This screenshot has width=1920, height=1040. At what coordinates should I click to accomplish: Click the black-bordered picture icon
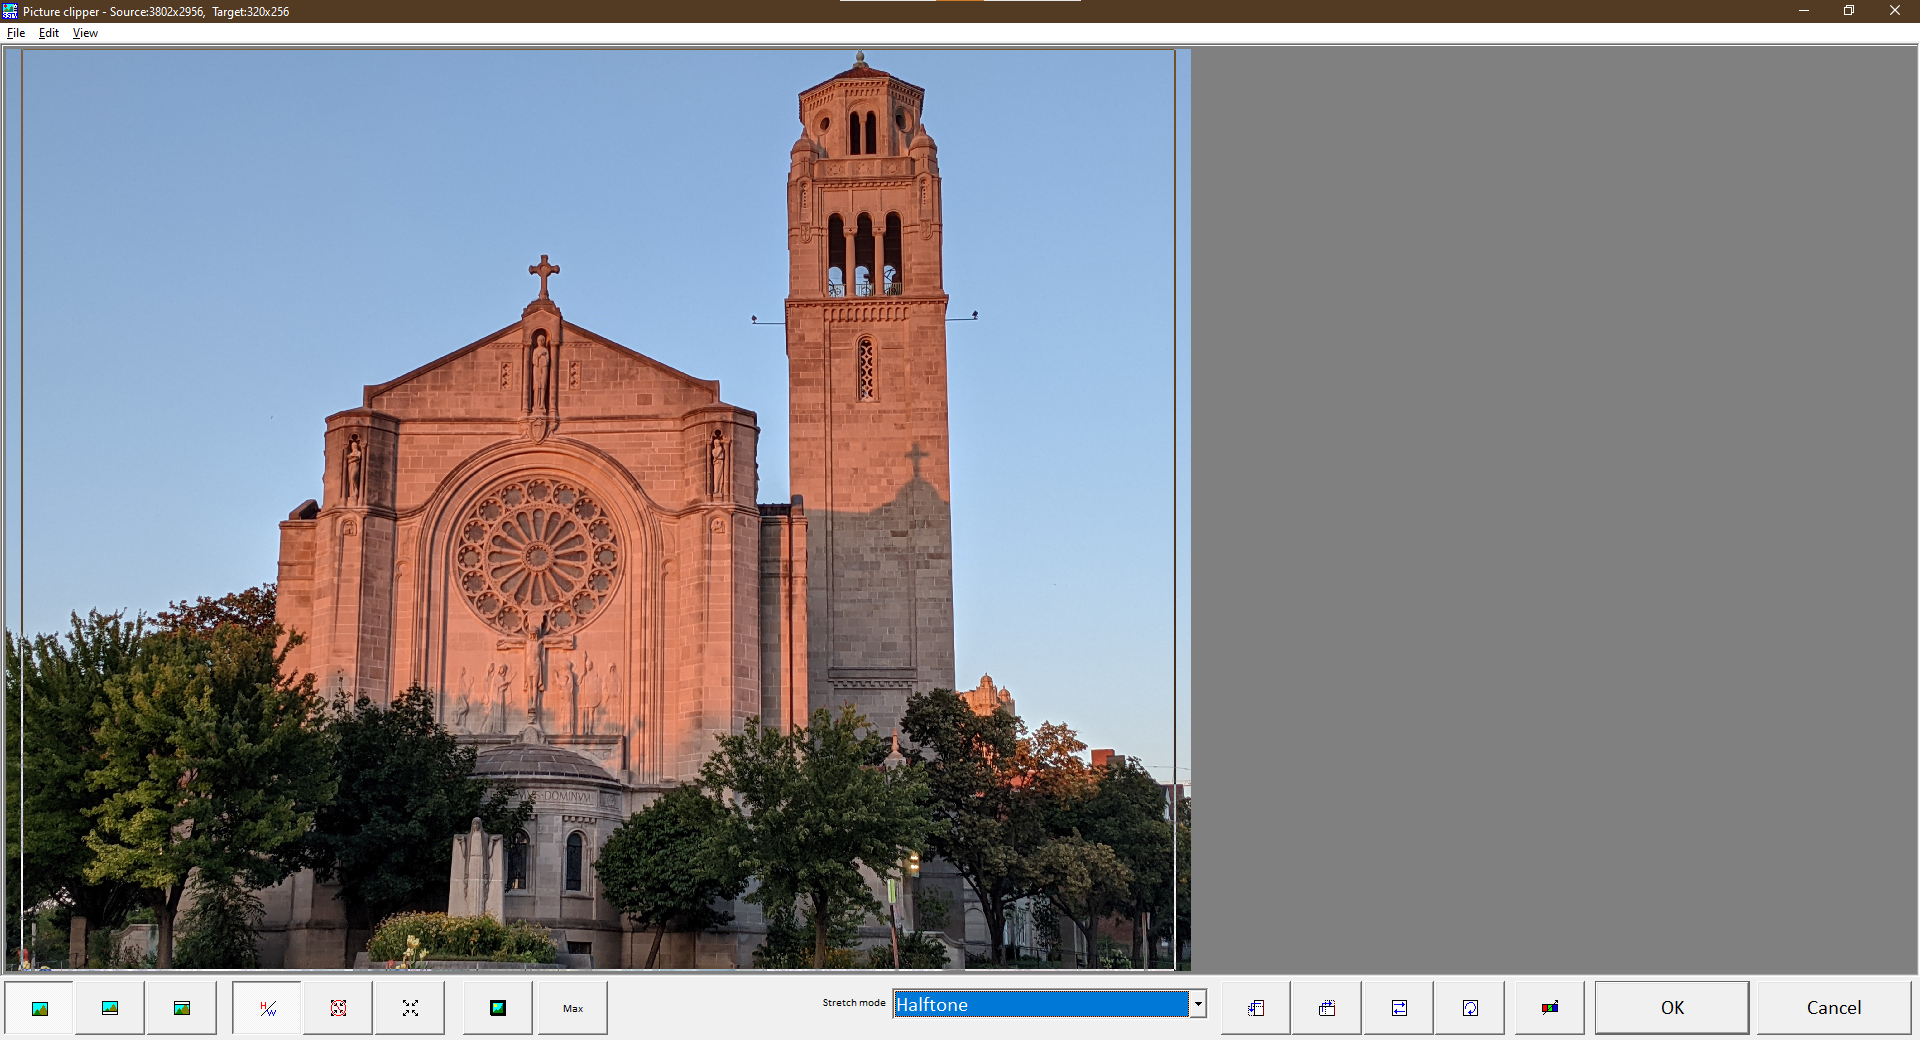click(498, 1008)
